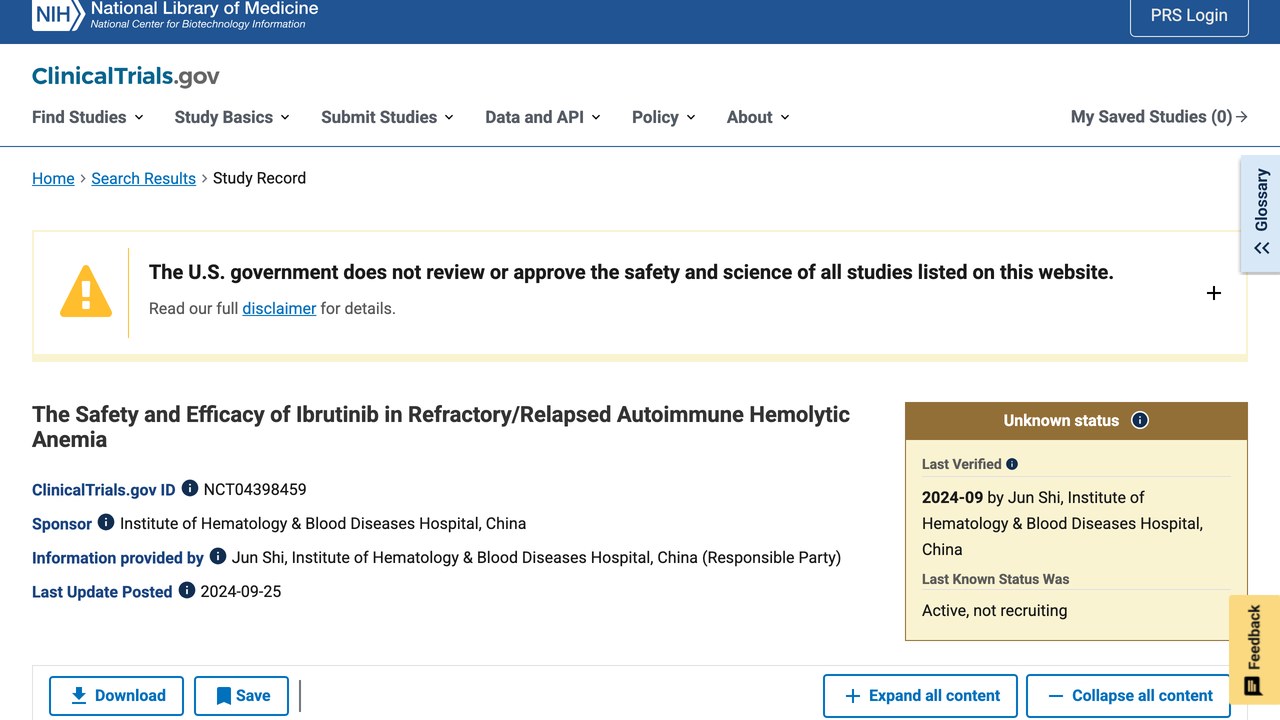Click the Last Update Posted date 2024-09-25
The width and height of the screenshot is (1280, 720).
coord(241,591)
